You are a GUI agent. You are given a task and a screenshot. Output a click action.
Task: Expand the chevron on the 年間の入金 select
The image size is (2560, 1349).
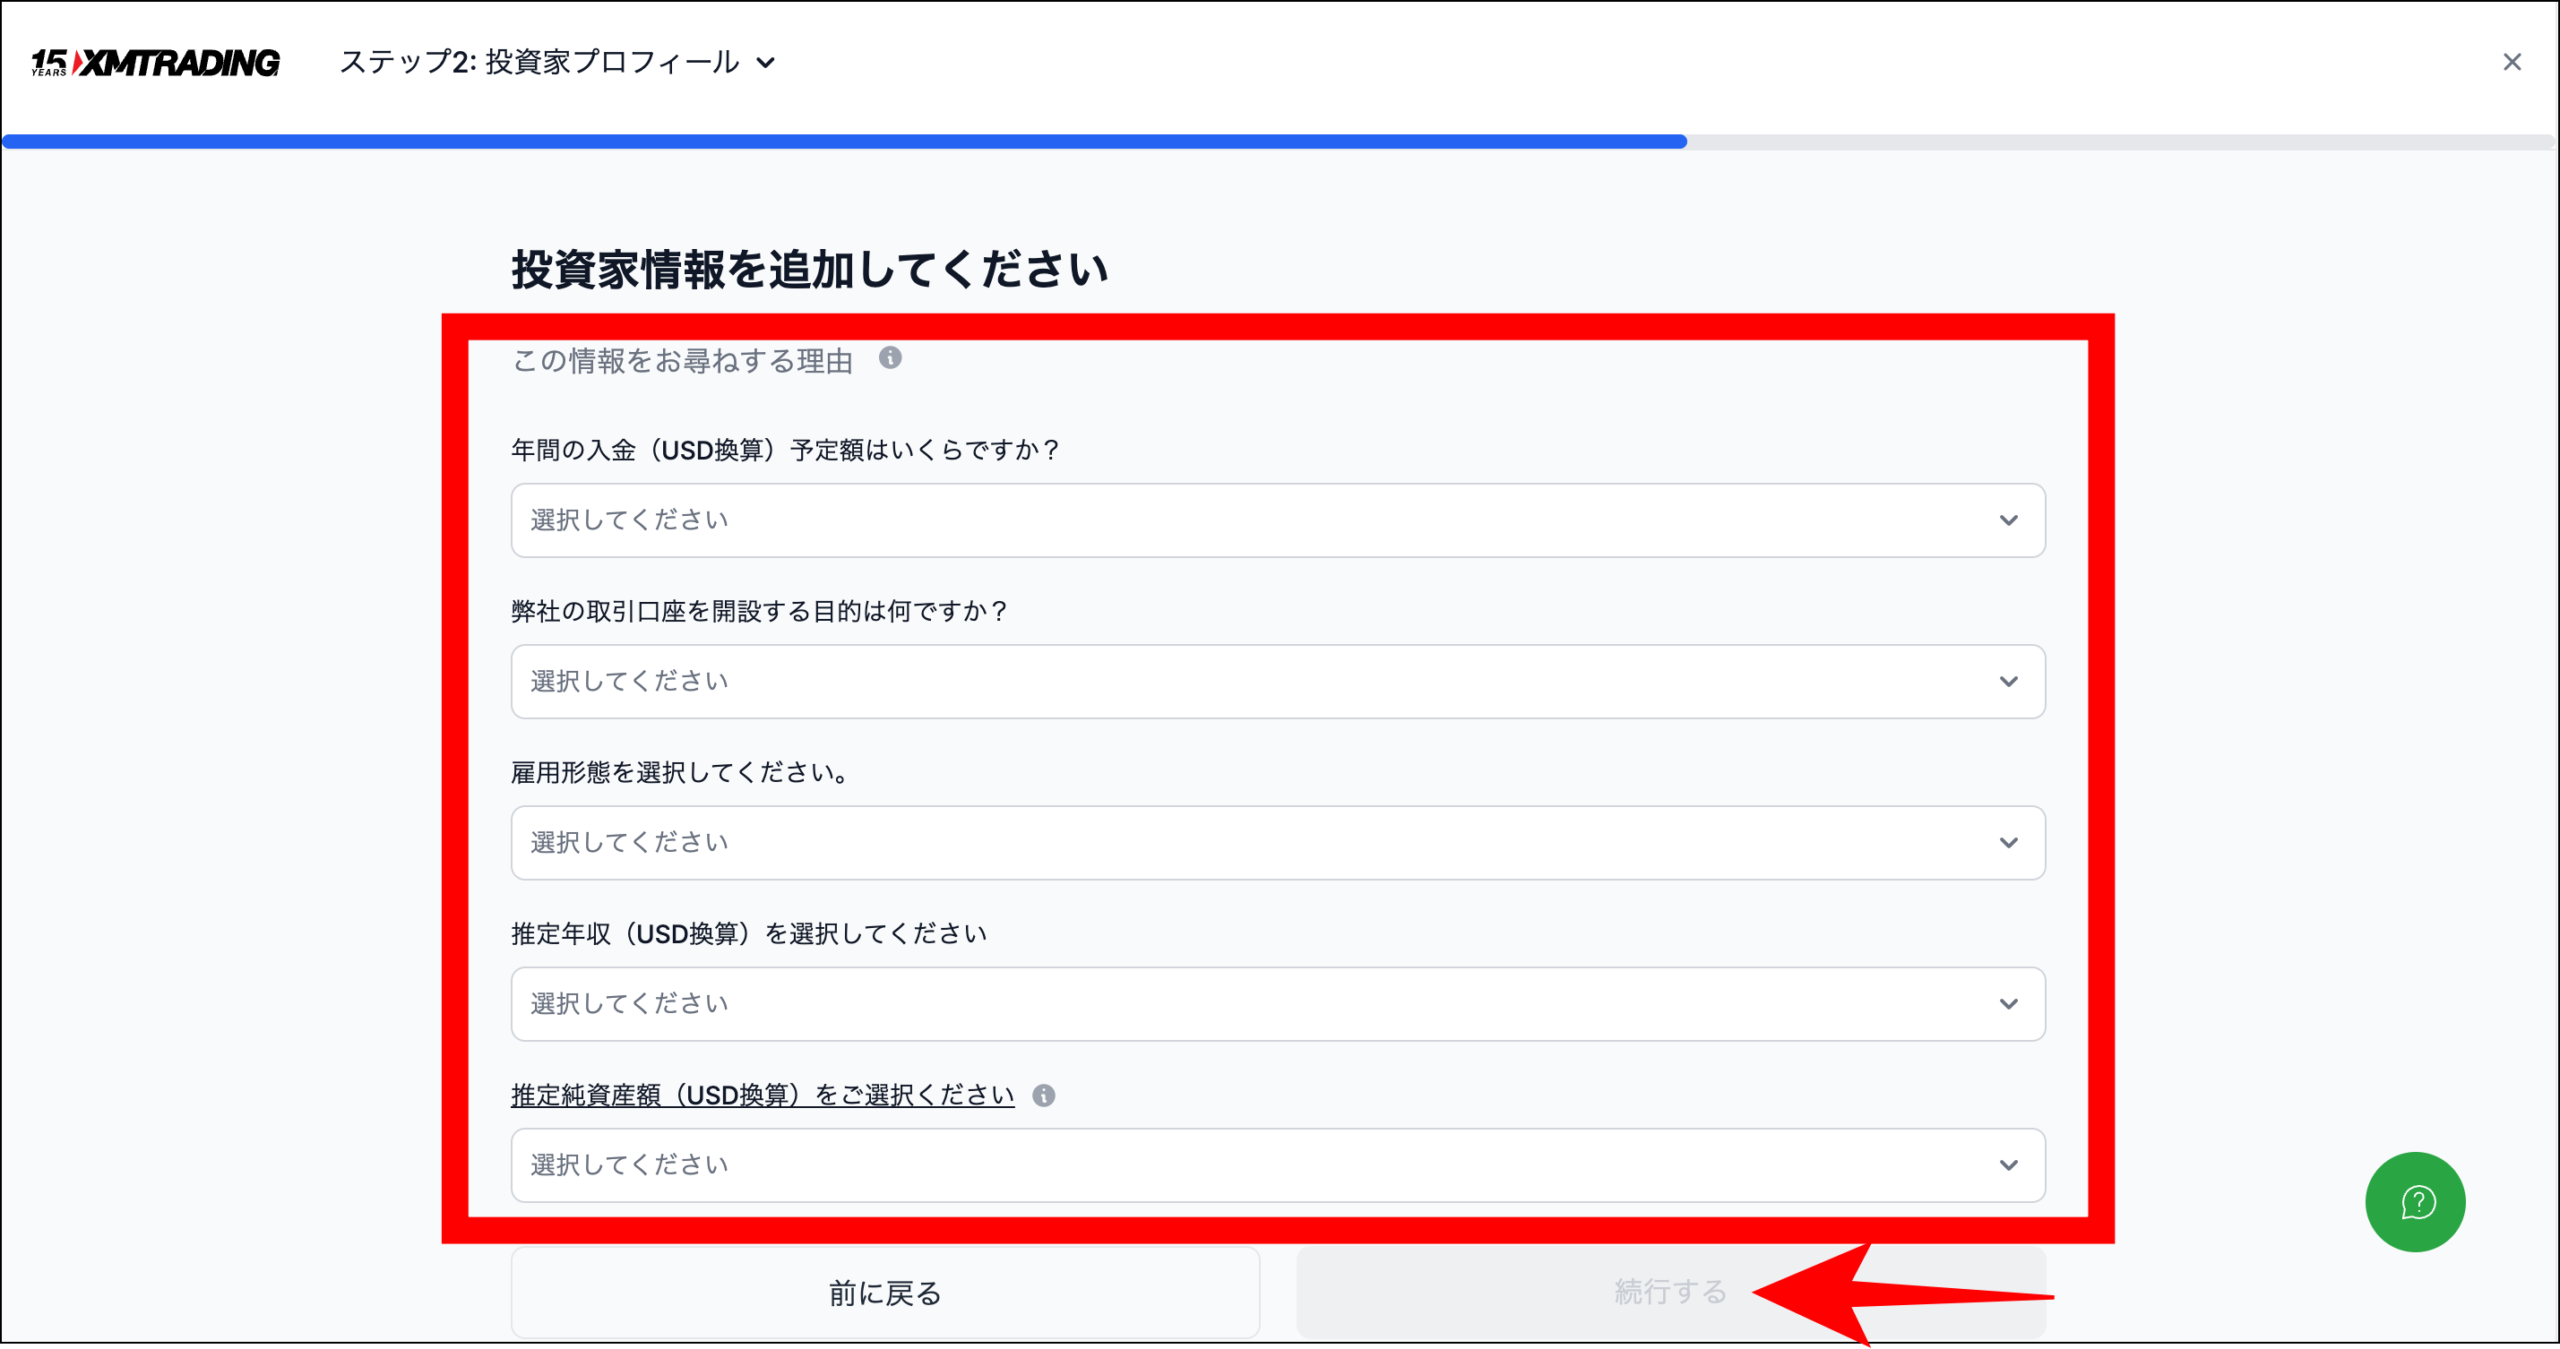tap(2010, 520)
